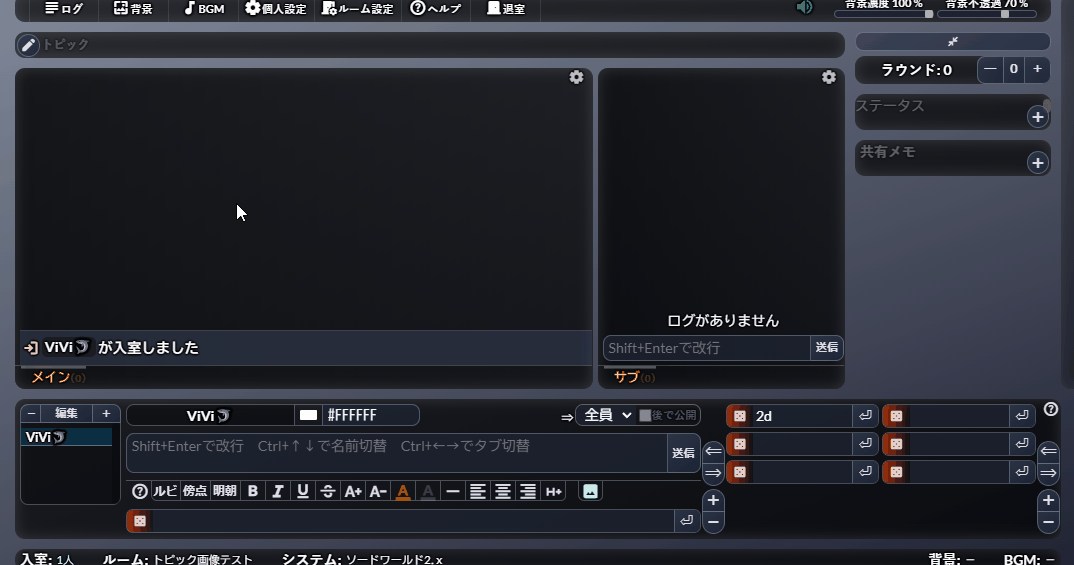Add a new 共有メモ memo
The height and width of the screenshot is (565, 1074).
[x=1038, y=163]
